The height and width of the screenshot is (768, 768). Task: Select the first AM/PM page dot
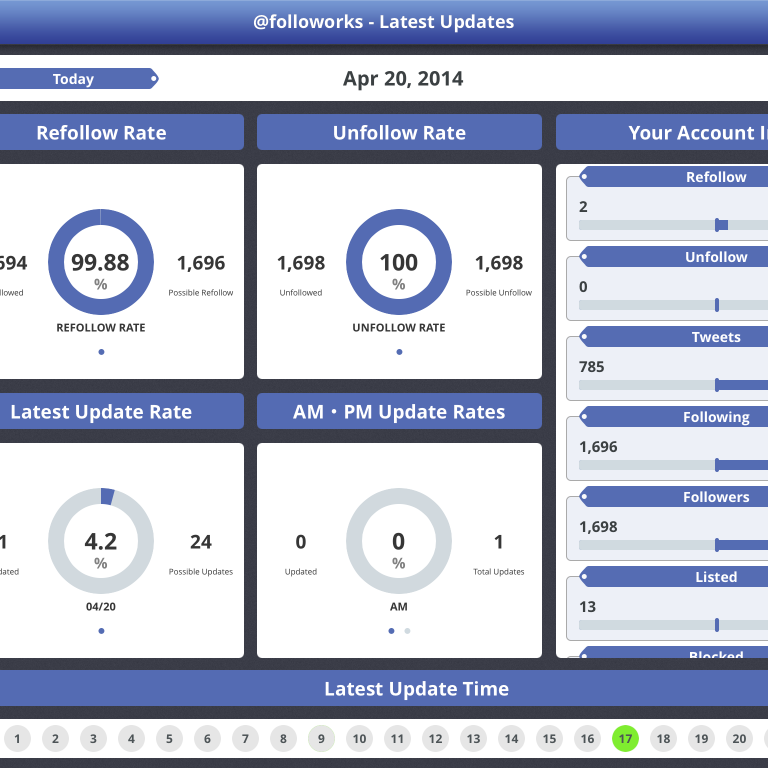coord(391,631)
